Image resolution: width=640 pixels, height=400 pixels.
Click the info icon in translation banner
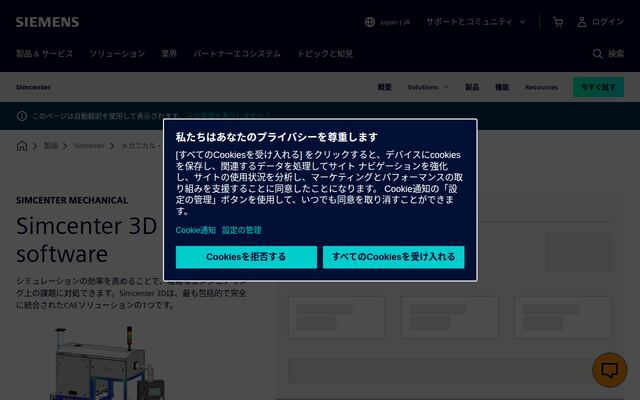tap(22, 116)
